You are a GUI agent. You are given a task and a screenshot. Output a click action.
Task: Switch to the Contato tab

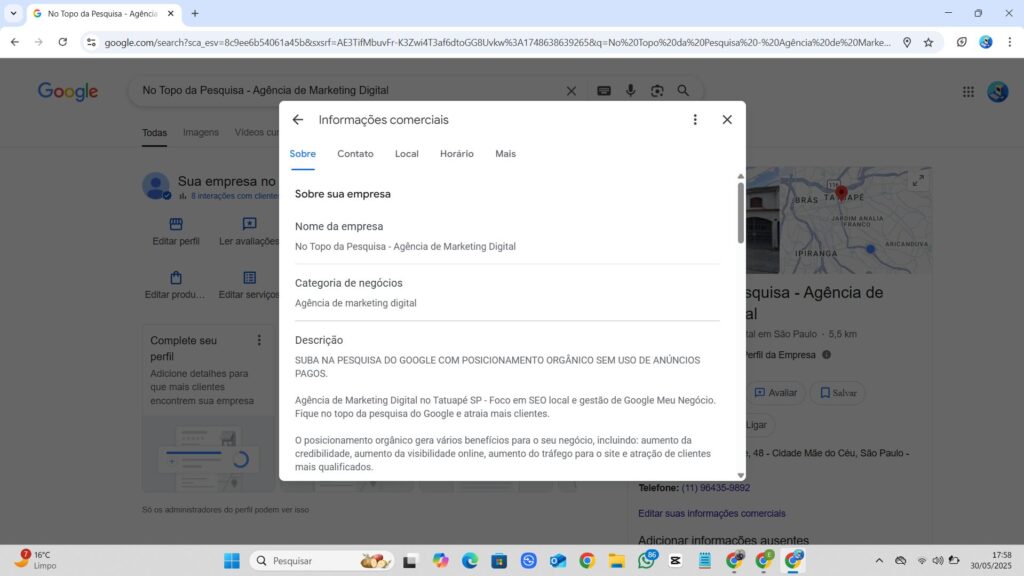click(355, 154)
